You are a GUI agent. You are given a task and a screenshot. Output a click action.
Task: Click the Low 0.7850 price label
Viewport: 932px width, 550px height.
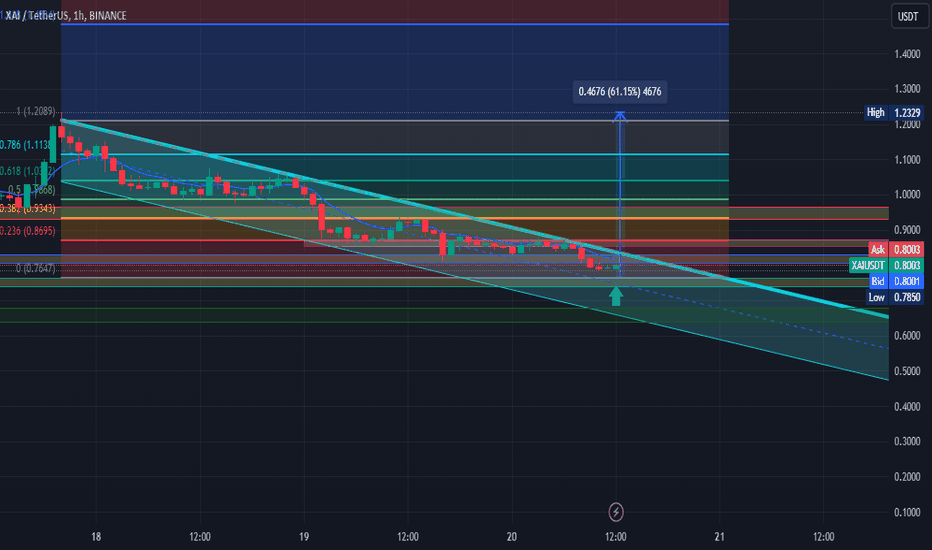coord(895,297)
